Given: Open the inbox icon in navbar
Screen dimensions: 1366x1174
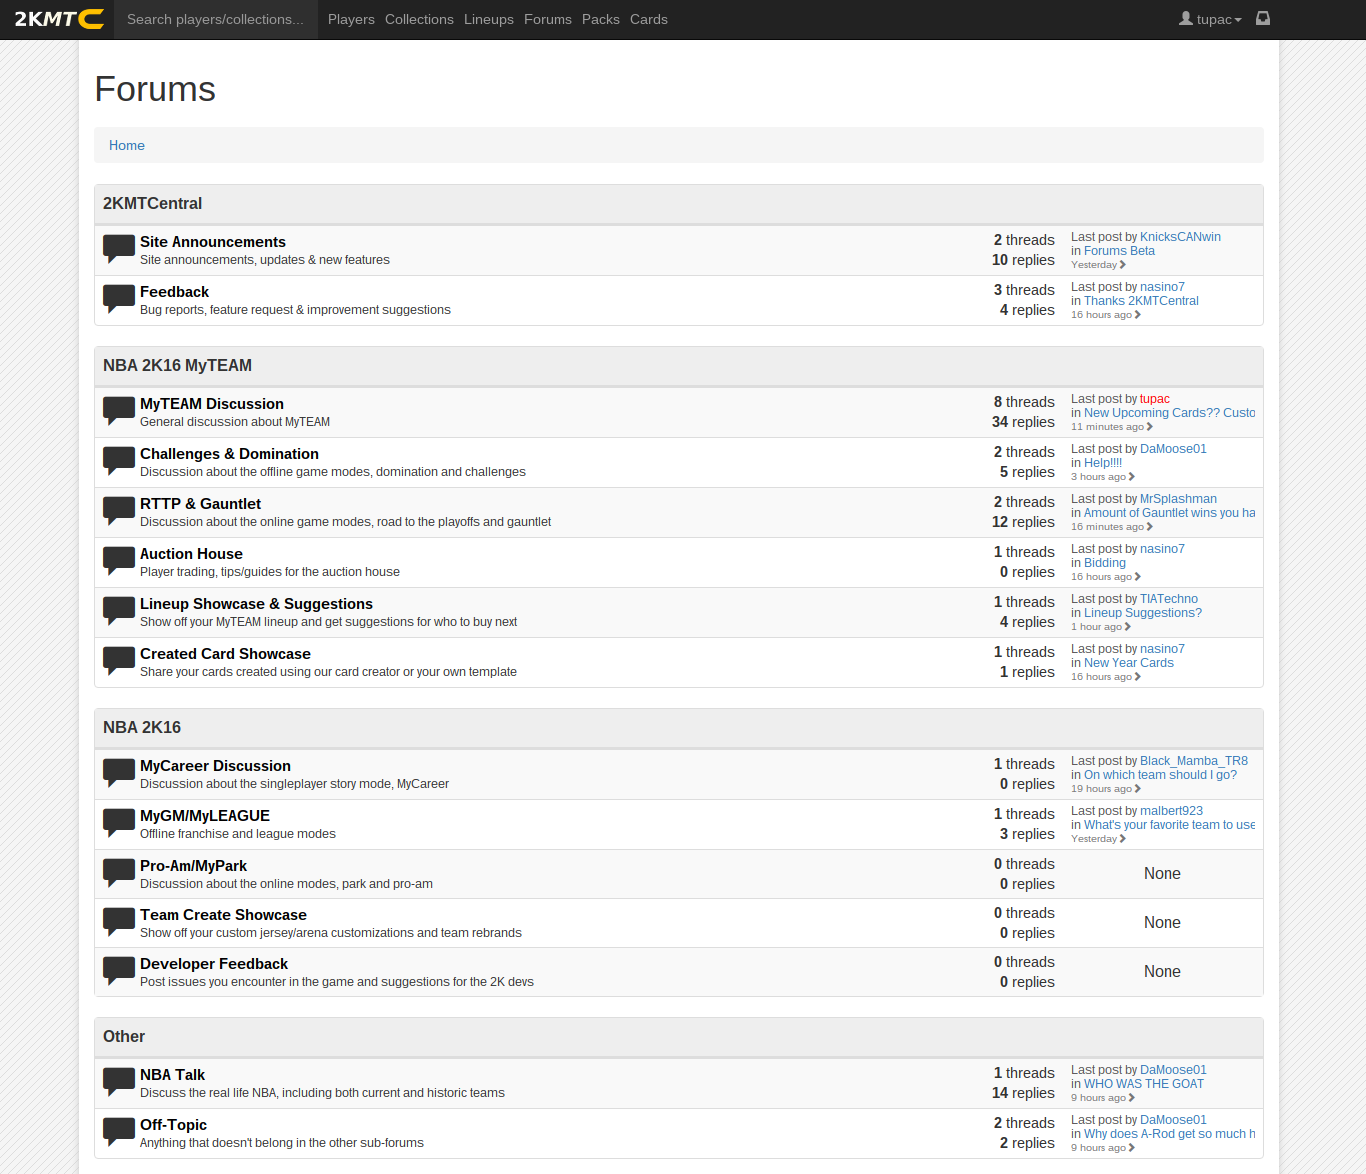Looking at the screenshot, I should pyautogui.click(x=1263, y=19).
